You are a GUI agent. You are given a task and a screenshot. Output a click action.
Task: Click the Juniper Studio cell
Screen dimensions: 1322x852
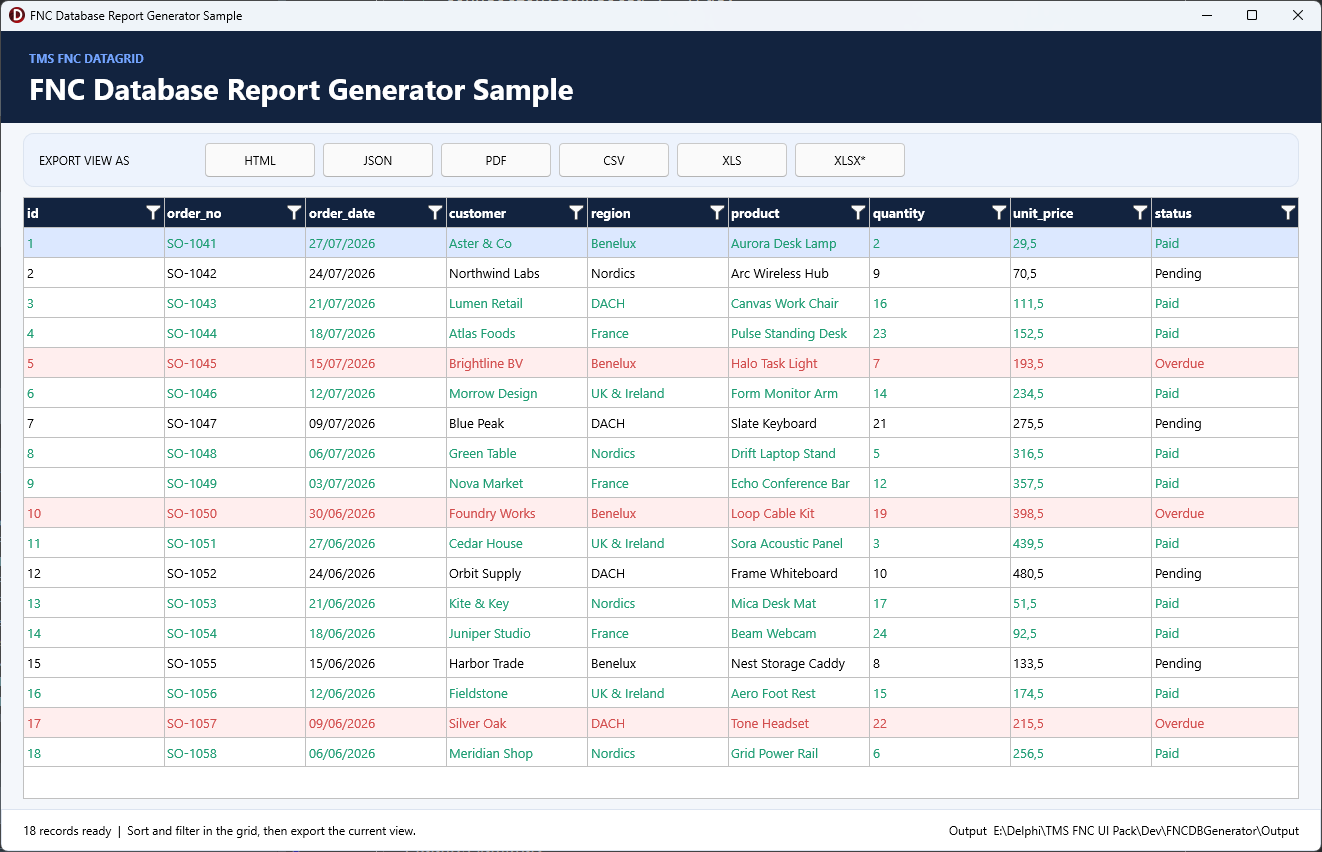click(x=517, y=633)
